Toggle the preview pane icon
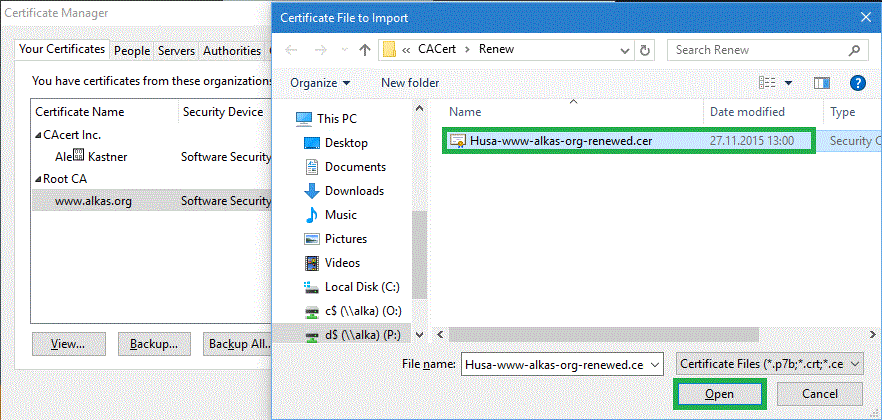 click(822, 83)
